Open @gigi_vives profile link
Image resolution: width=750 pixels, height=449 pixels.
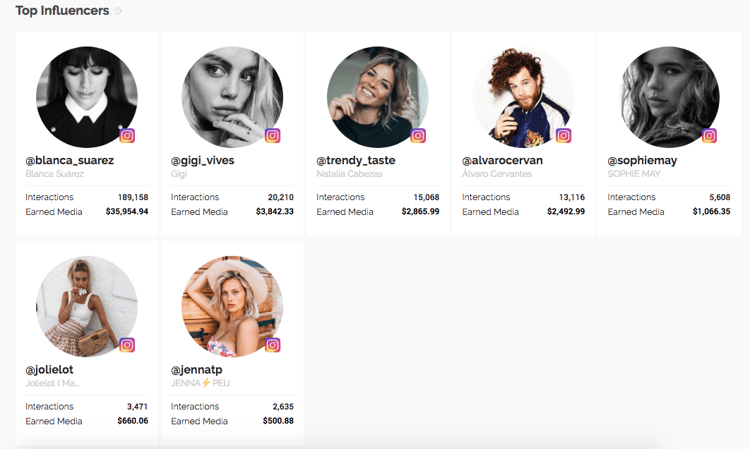[x=202, y=160]
